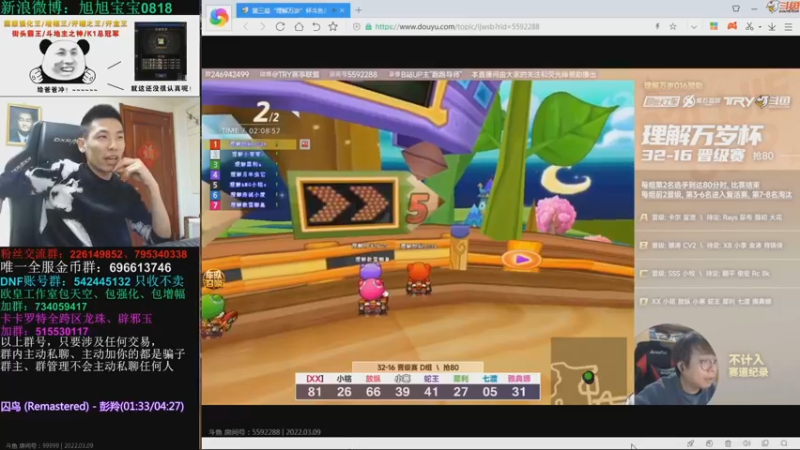Screen dimensions: 800x450
Task: Click the star inside address bar
Action: point(673,27)
